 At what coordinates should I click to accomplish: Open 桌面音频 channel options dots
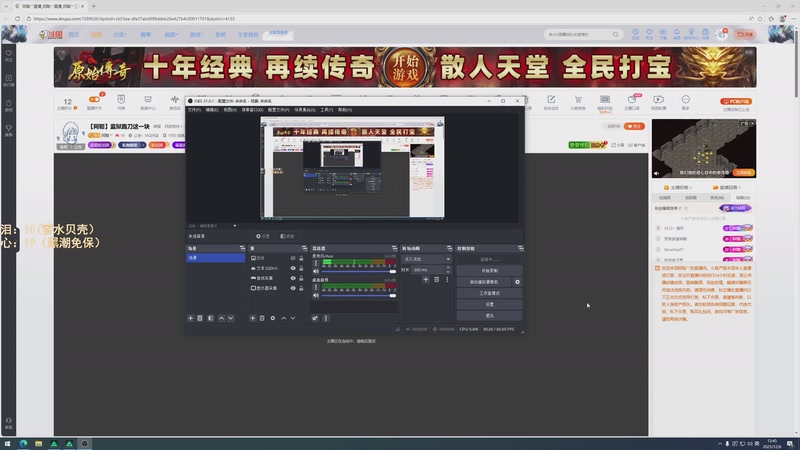tap(316, 287)
